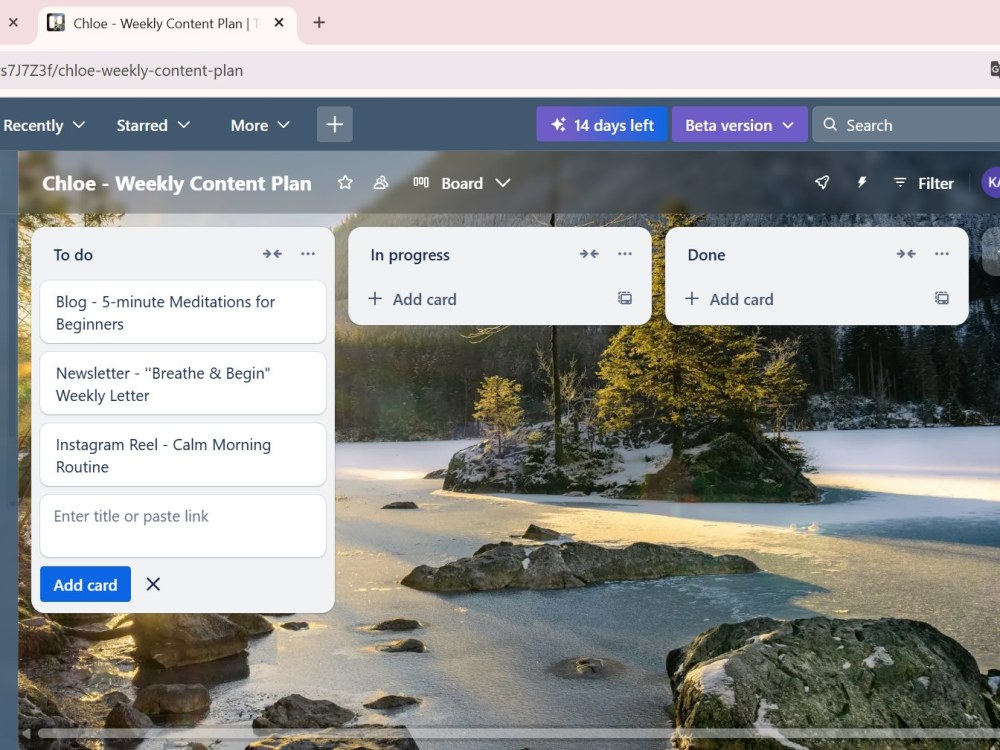Image resolution: width=1000 pixels, height=750 pixels.
Task: Rename the board title Chloe - Weekly Content Plan
Action: 177,183
